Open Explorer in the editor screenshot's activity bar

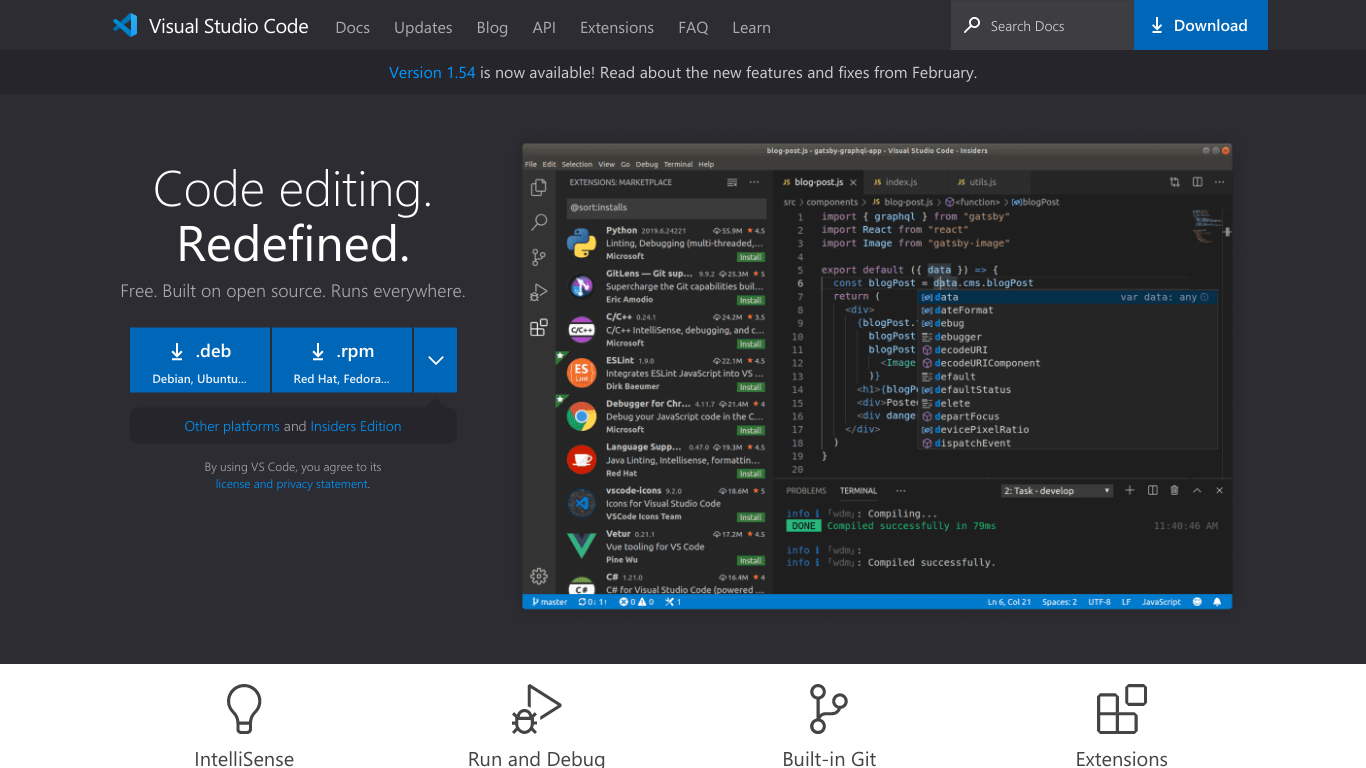point(539,187)
